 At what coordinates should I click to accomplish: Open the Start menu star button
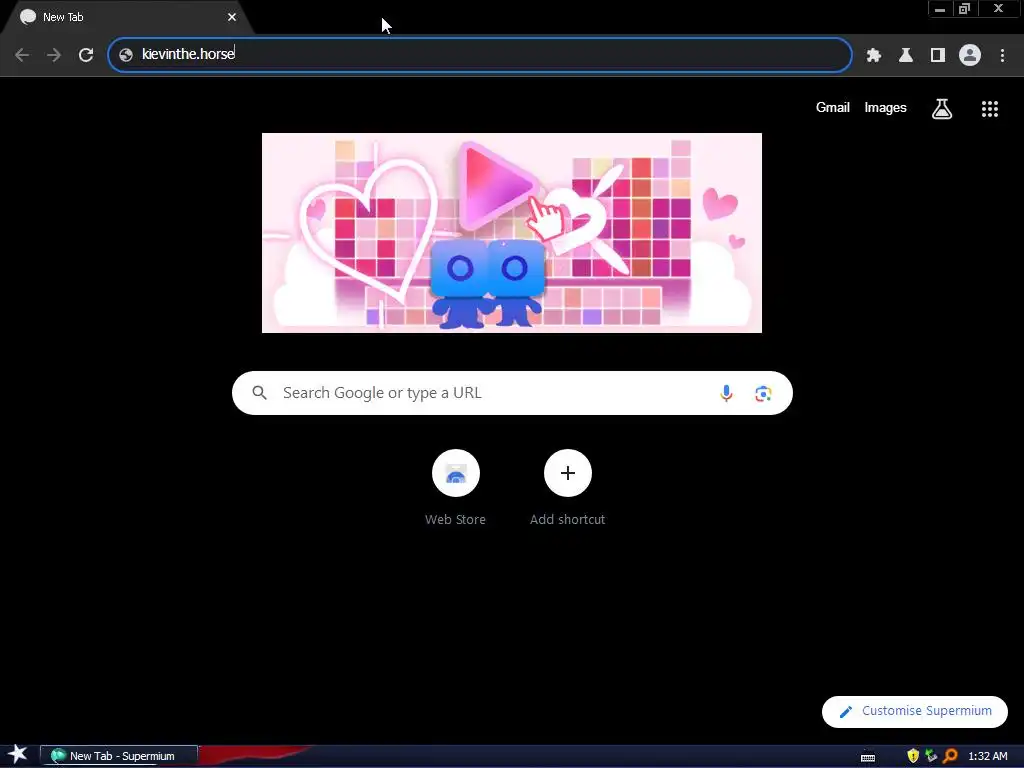point(18,755)
